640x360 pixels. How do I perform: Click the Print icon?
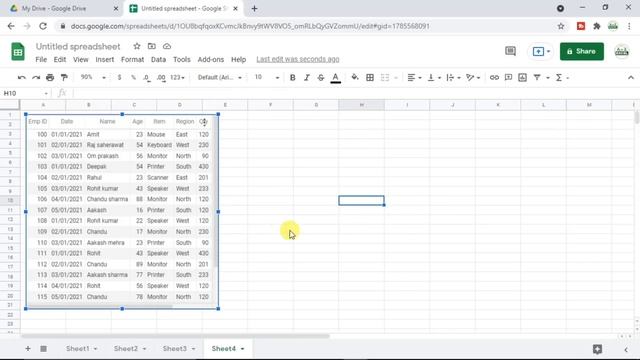click(x=50, y=78)
